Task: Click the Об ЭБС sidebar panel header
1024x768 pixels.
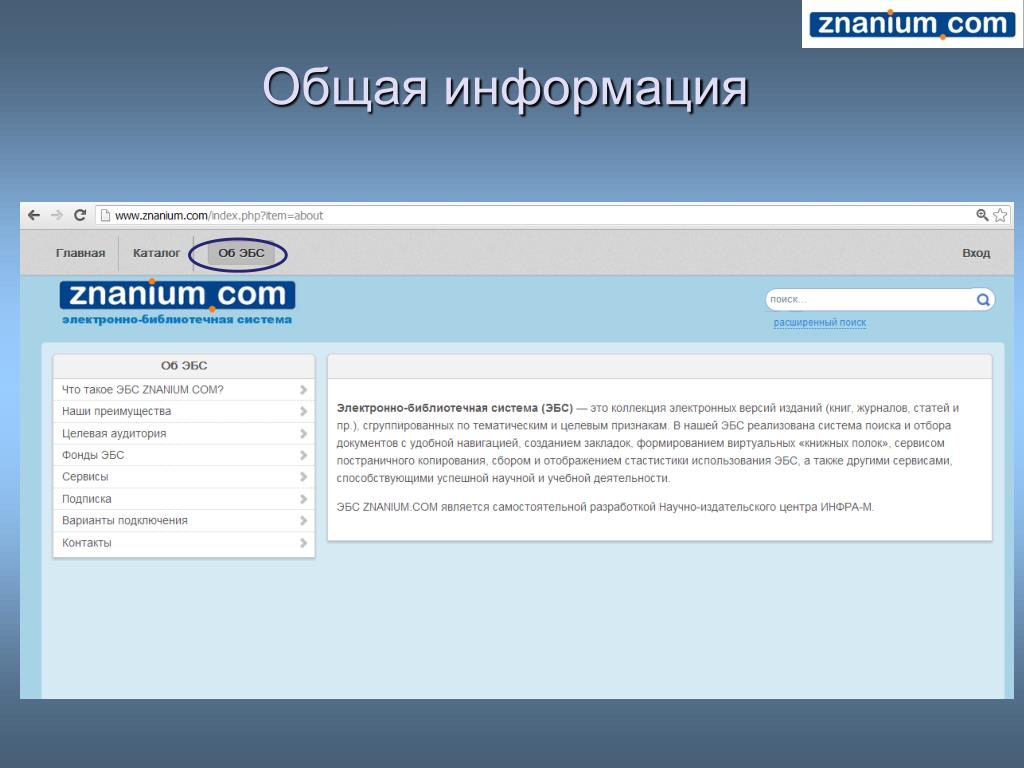Action: click(x=184, y=366)
